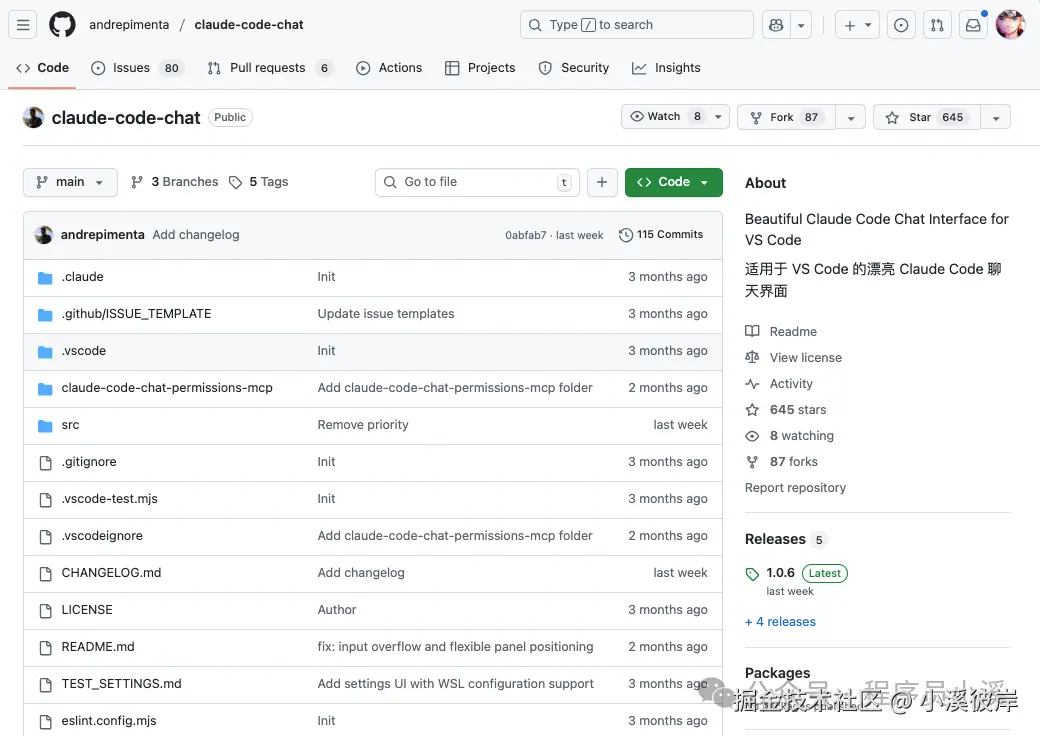The height and width of the screenshot is (736, 1040).
Task: Open the Star lists dropdown arrow
Action: pyautogui.click(x=995, y=117)
